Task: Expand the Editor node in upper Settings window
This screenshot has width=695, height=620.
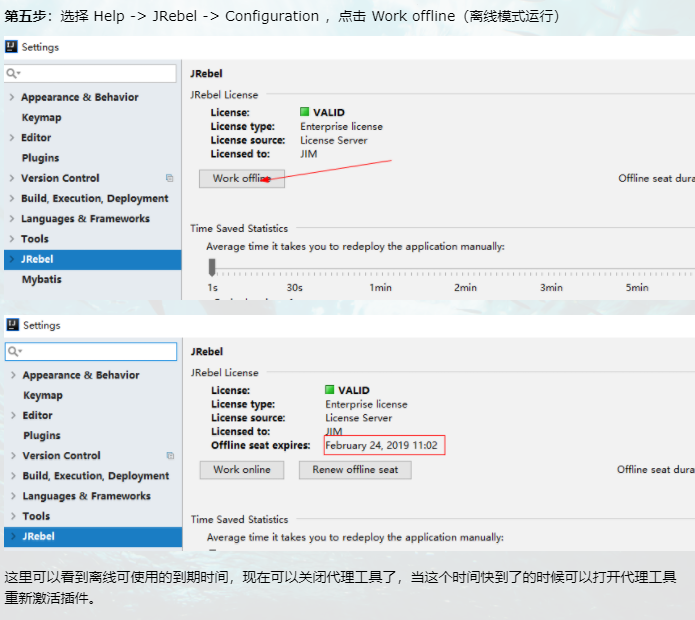Action: [x=11, y=138]
